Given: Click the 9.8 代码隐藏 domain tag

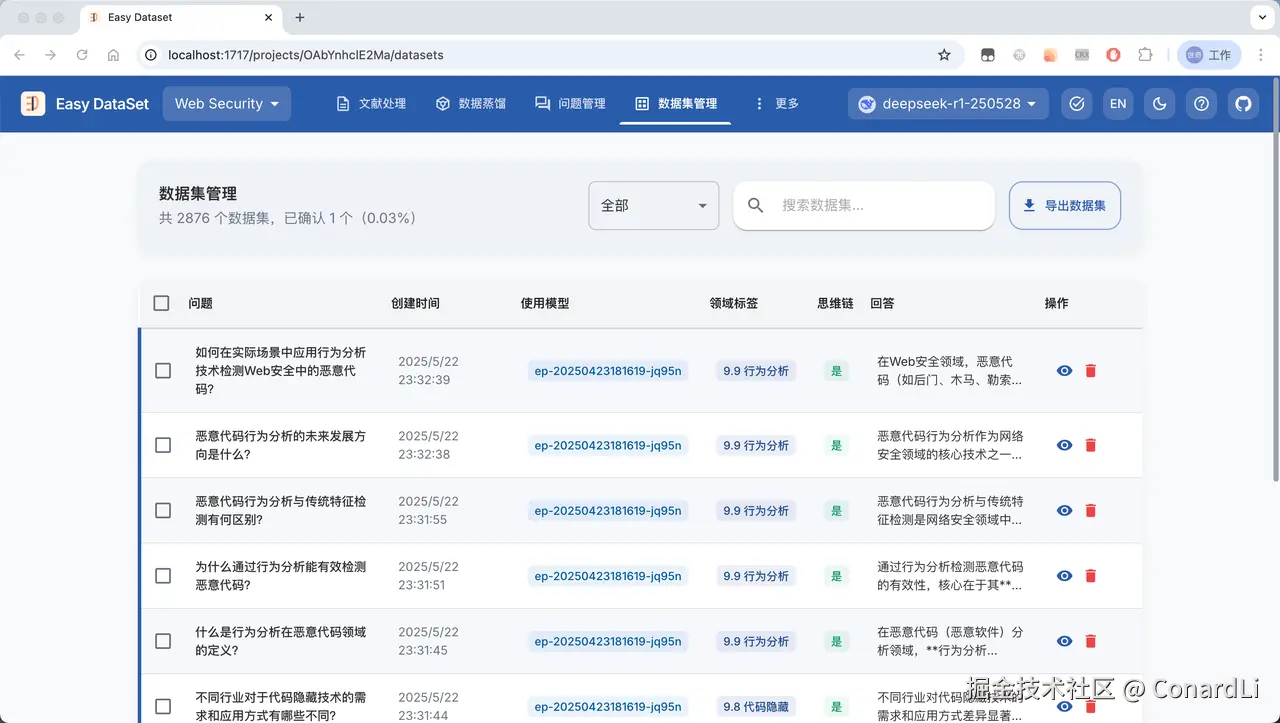Looking at the screenshot, I should click(756, 707).
